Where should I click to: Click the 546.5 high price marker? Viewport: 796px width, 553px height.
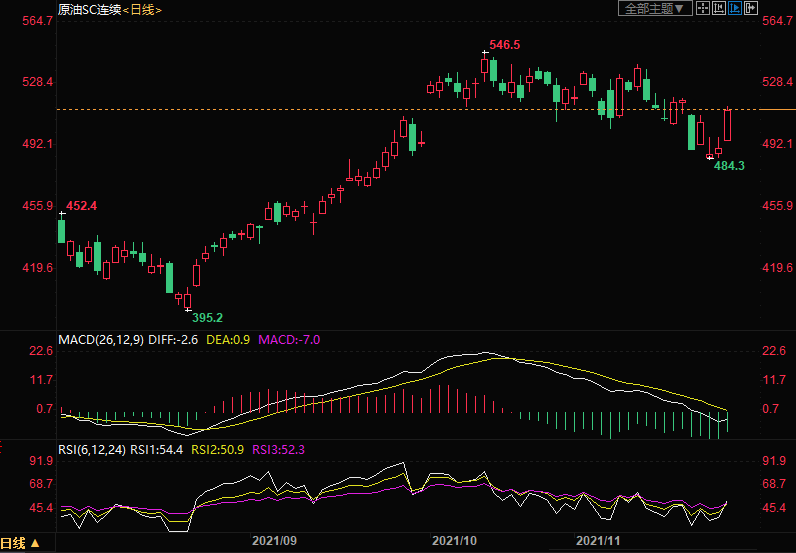(503, 45)
